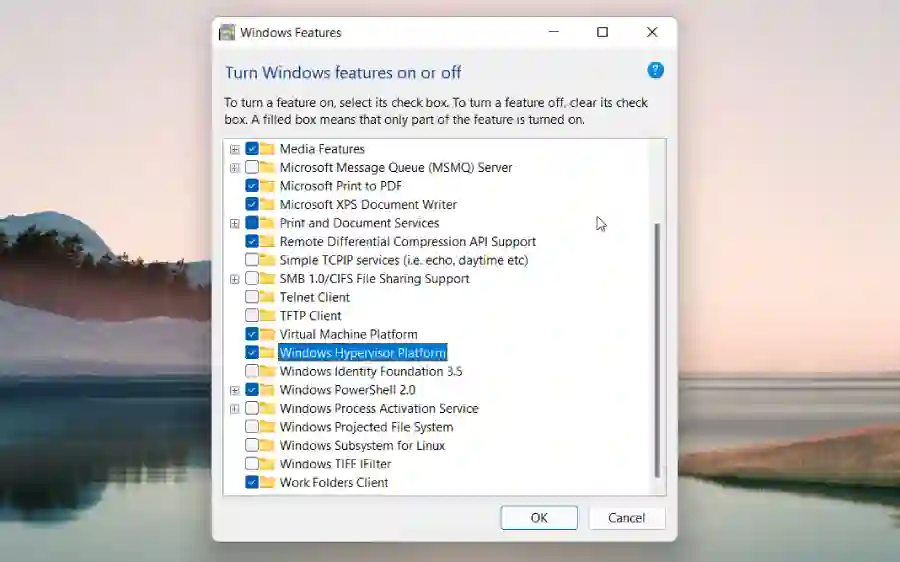Uncheck the Windows Hypervisor Platform checkbox
The height and width of the screenshot is (562, 900).
pyautogui.click(x=251, y=352)
